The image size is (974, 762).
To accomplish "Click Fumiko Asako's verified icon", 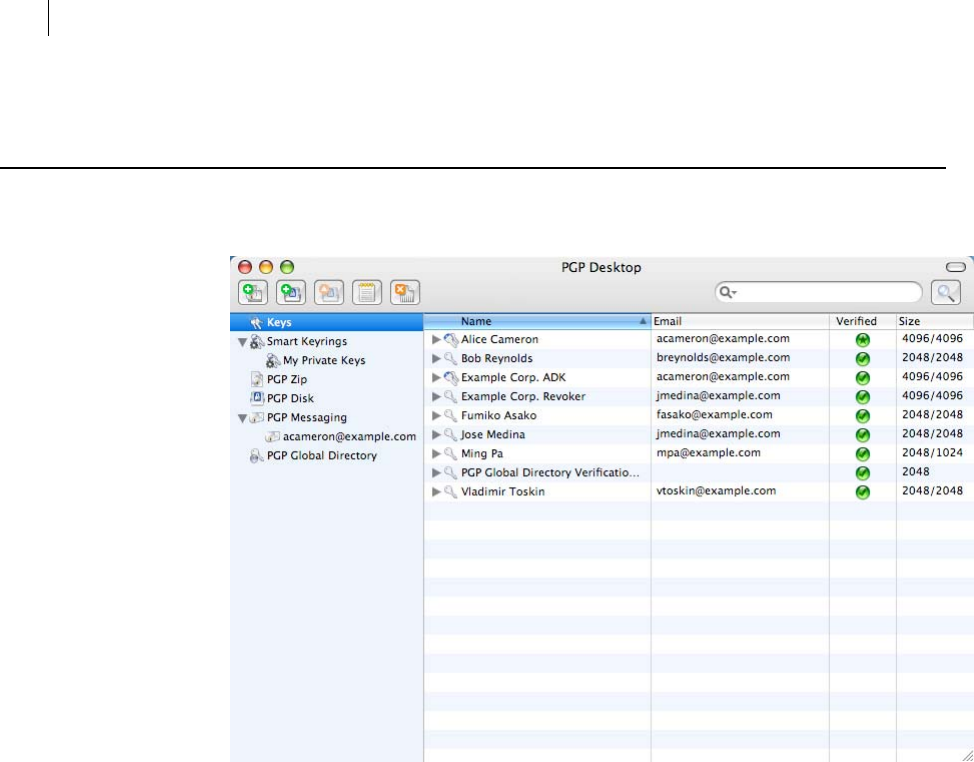I will [x=862, y=416].
